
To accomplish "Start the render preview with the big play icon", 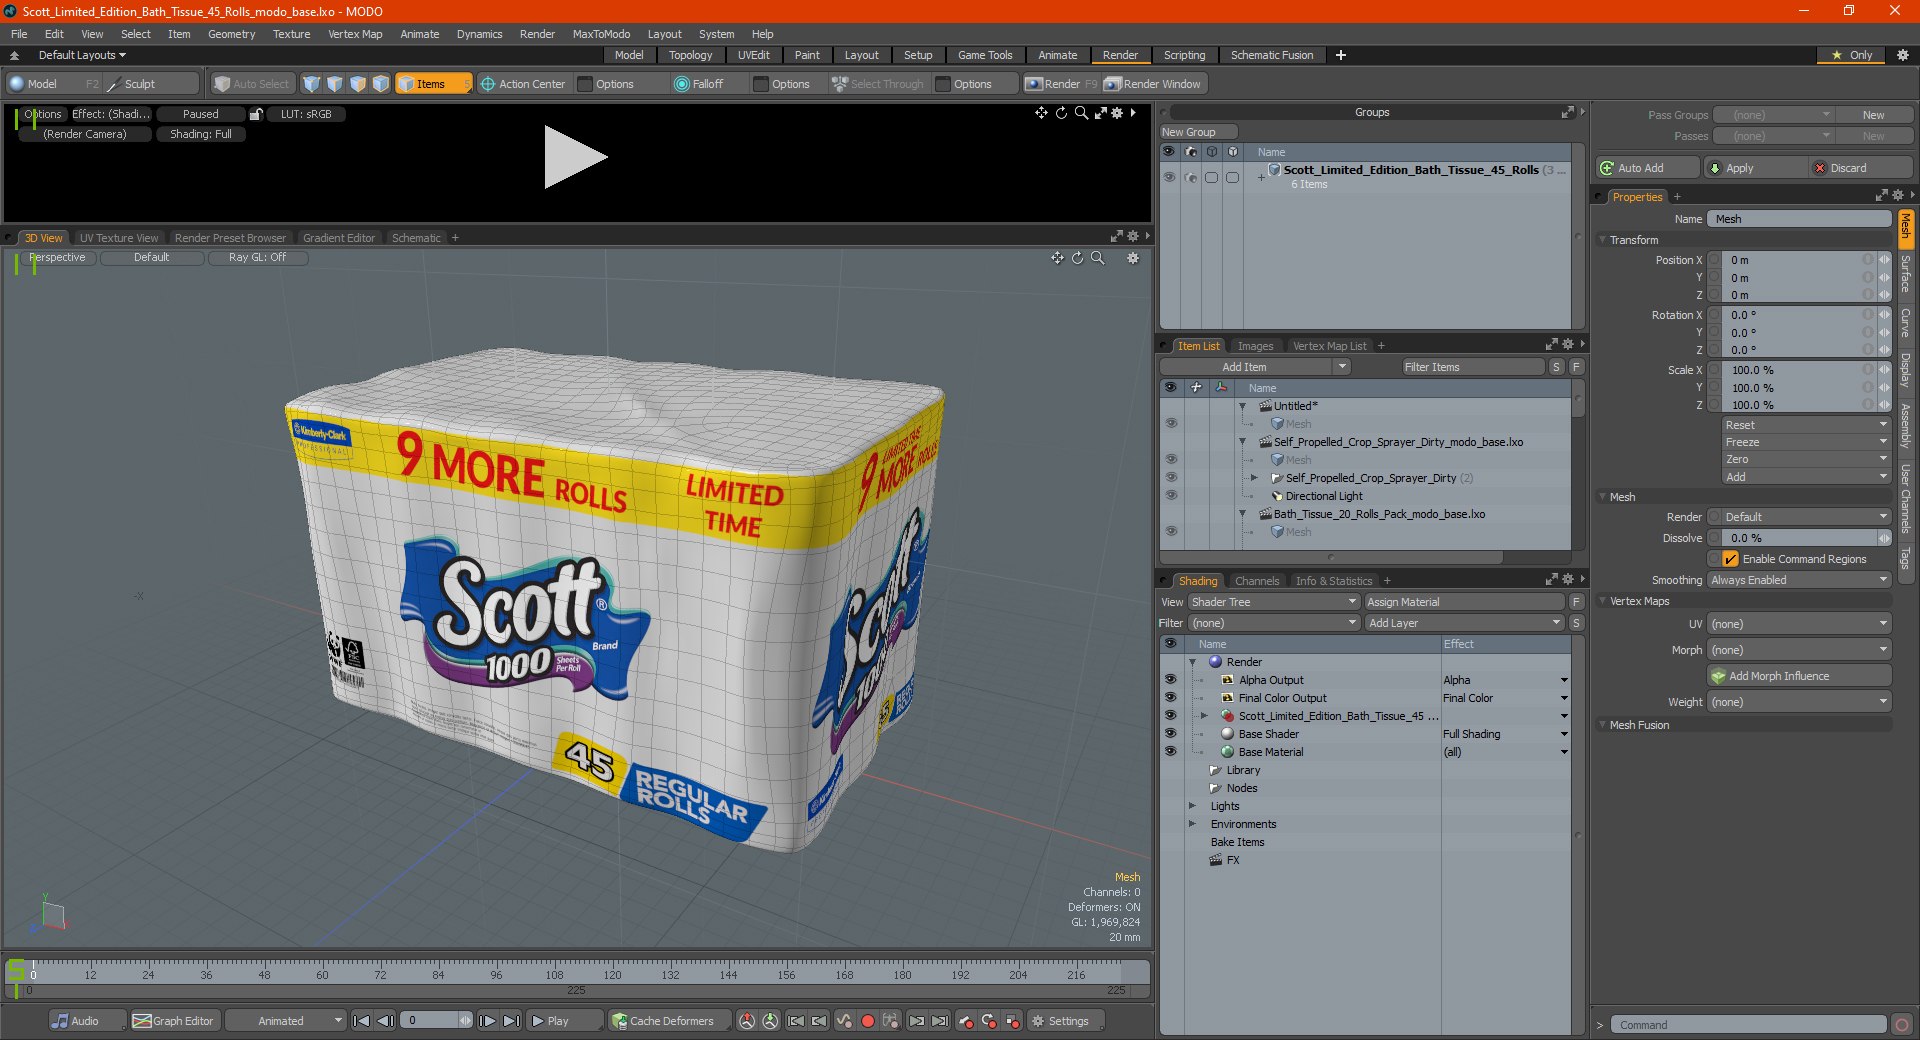I will pyautogui.click(x=575, y=157).
